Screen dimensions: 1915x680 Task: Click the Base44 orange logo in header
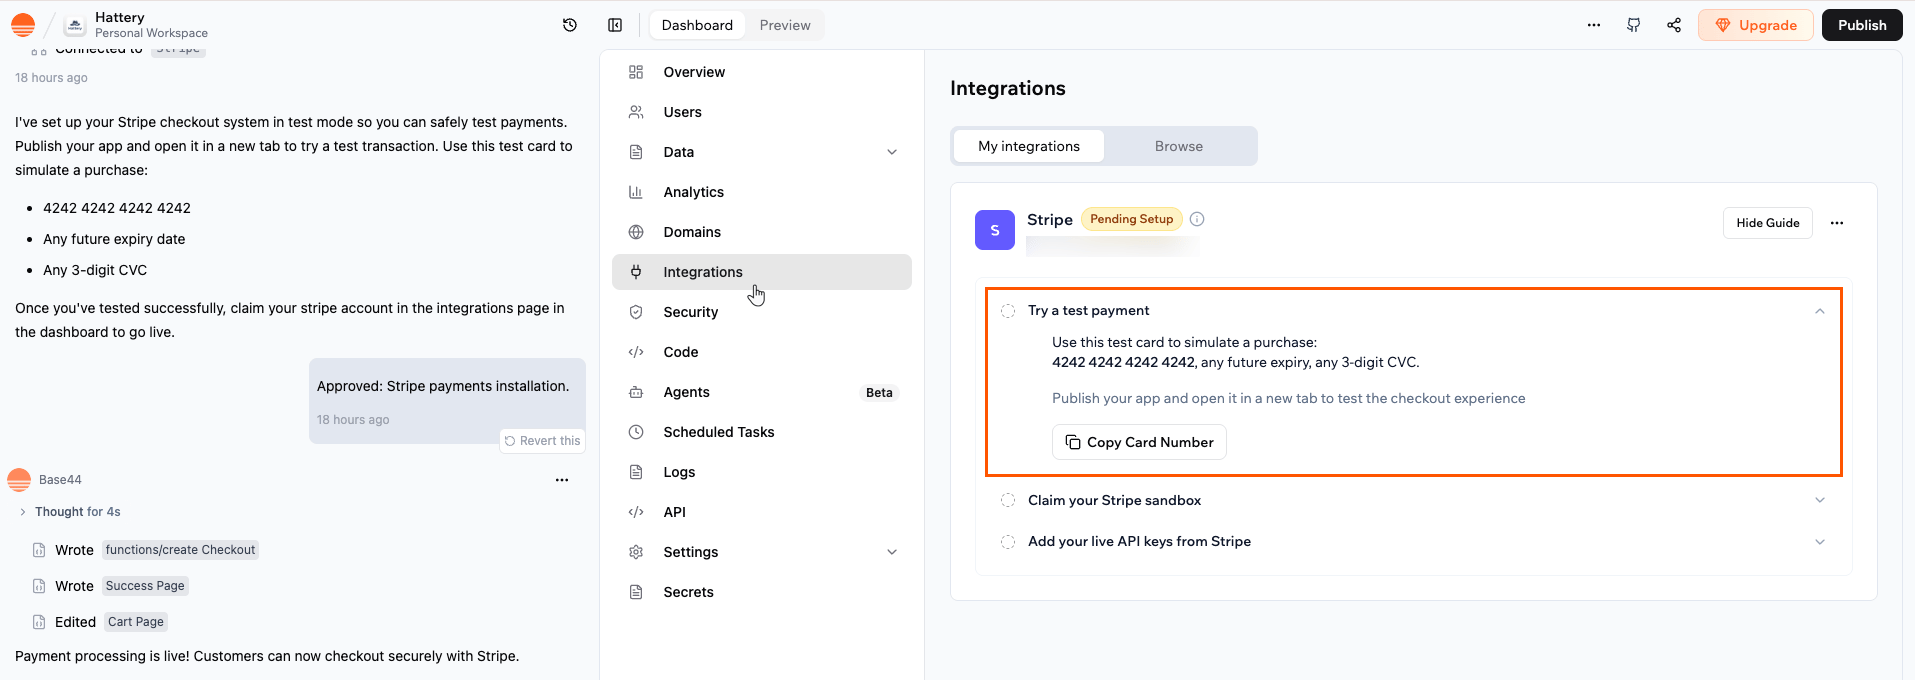(23, 25)
